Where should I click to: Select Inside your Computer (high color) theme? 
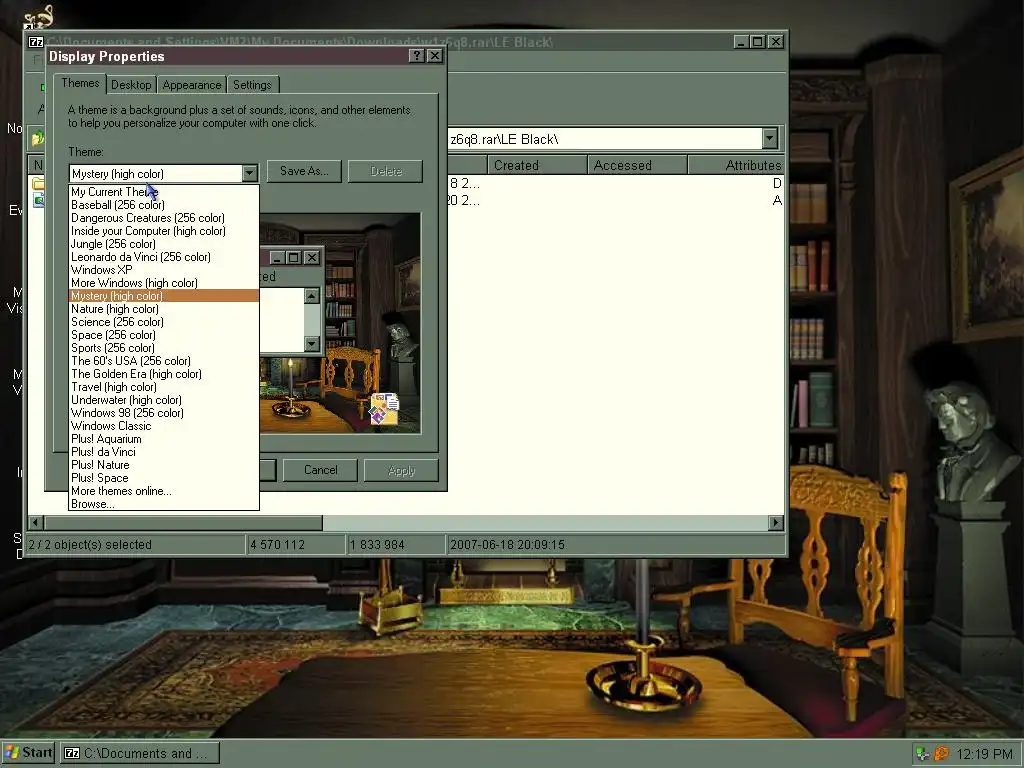(x=164, y=231)
